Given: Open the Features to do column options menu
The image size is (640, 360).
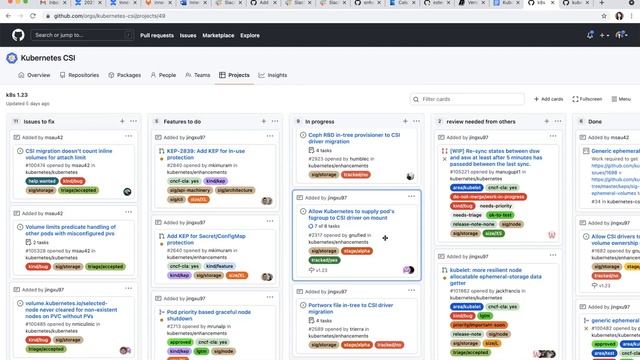Looking at the screenshot, I should [275, 121].
